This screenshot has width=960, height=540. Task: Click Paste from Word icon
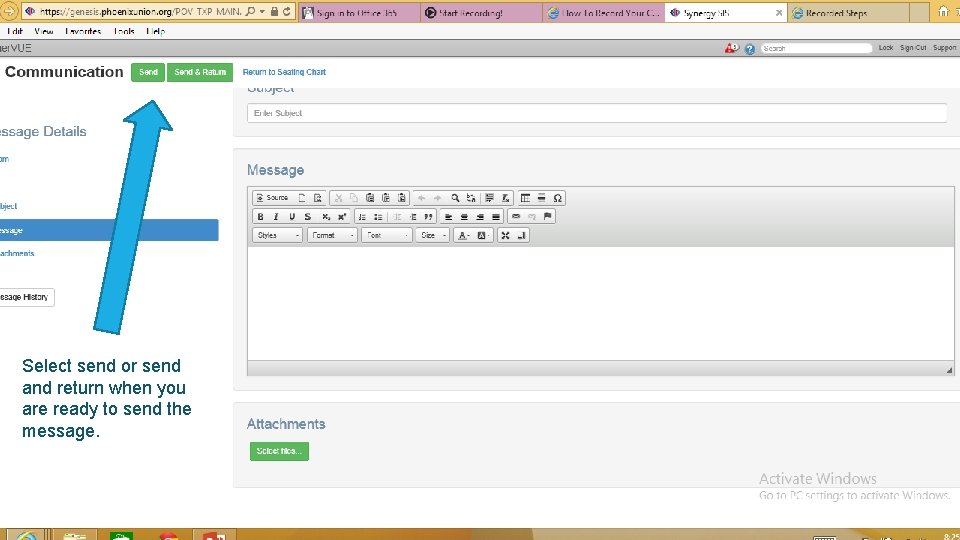pyautogui.click(x=402, y=198)
